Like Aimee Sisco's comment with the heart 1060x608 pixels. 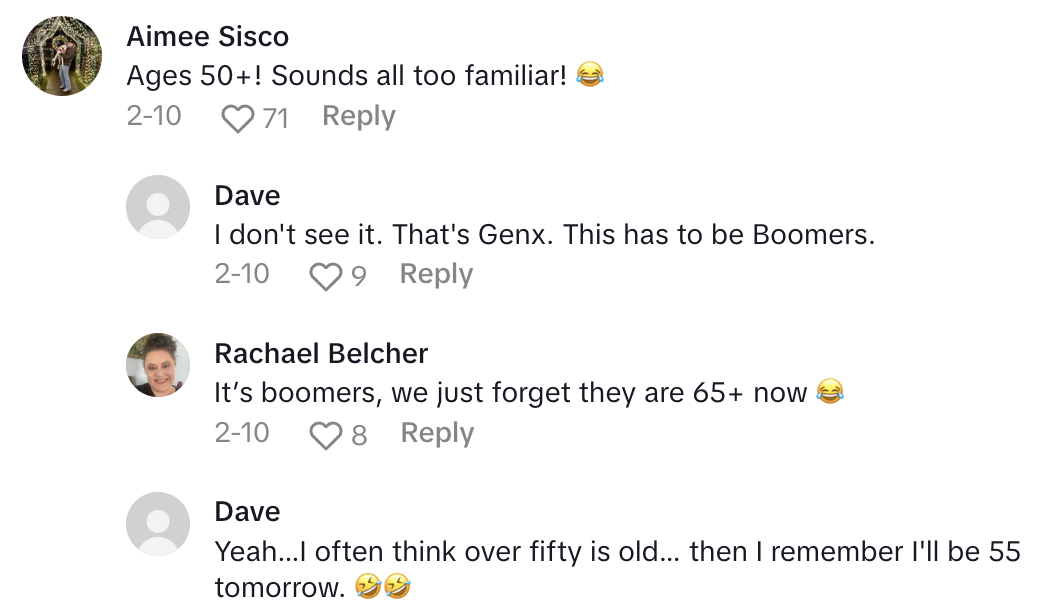pos(235,117)
